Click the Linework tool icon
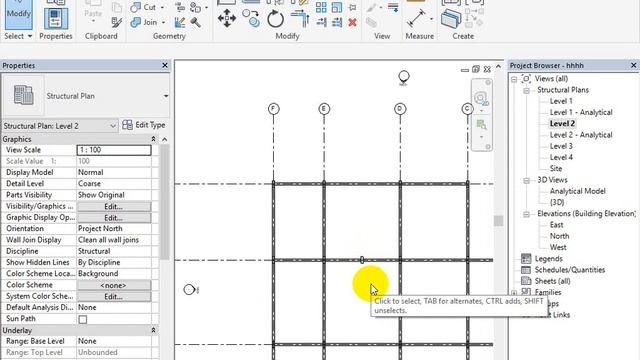The height and width of the screenshot is (360, 640). 393,7
